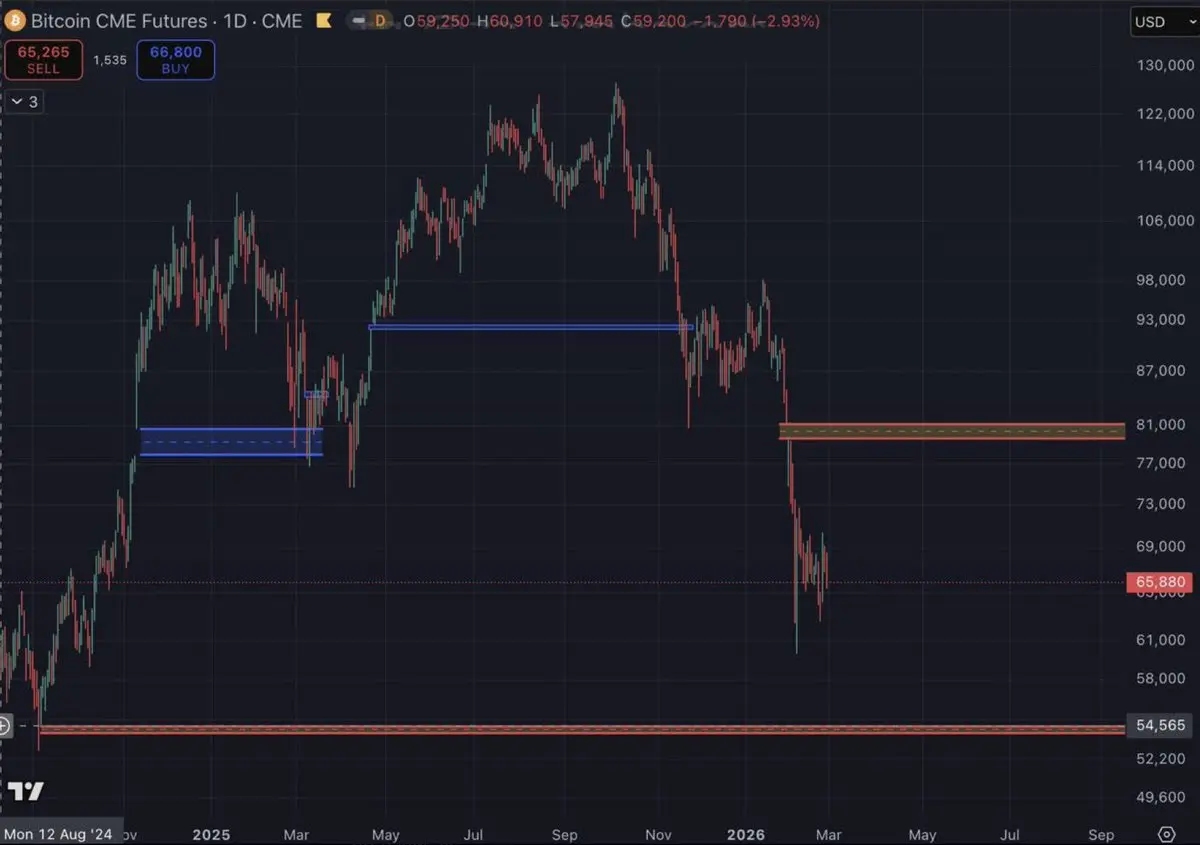Click the 66,800 BUY button
Image resolution: width=1200 pixels, height=845 pixels.
[x=175, y=60]
